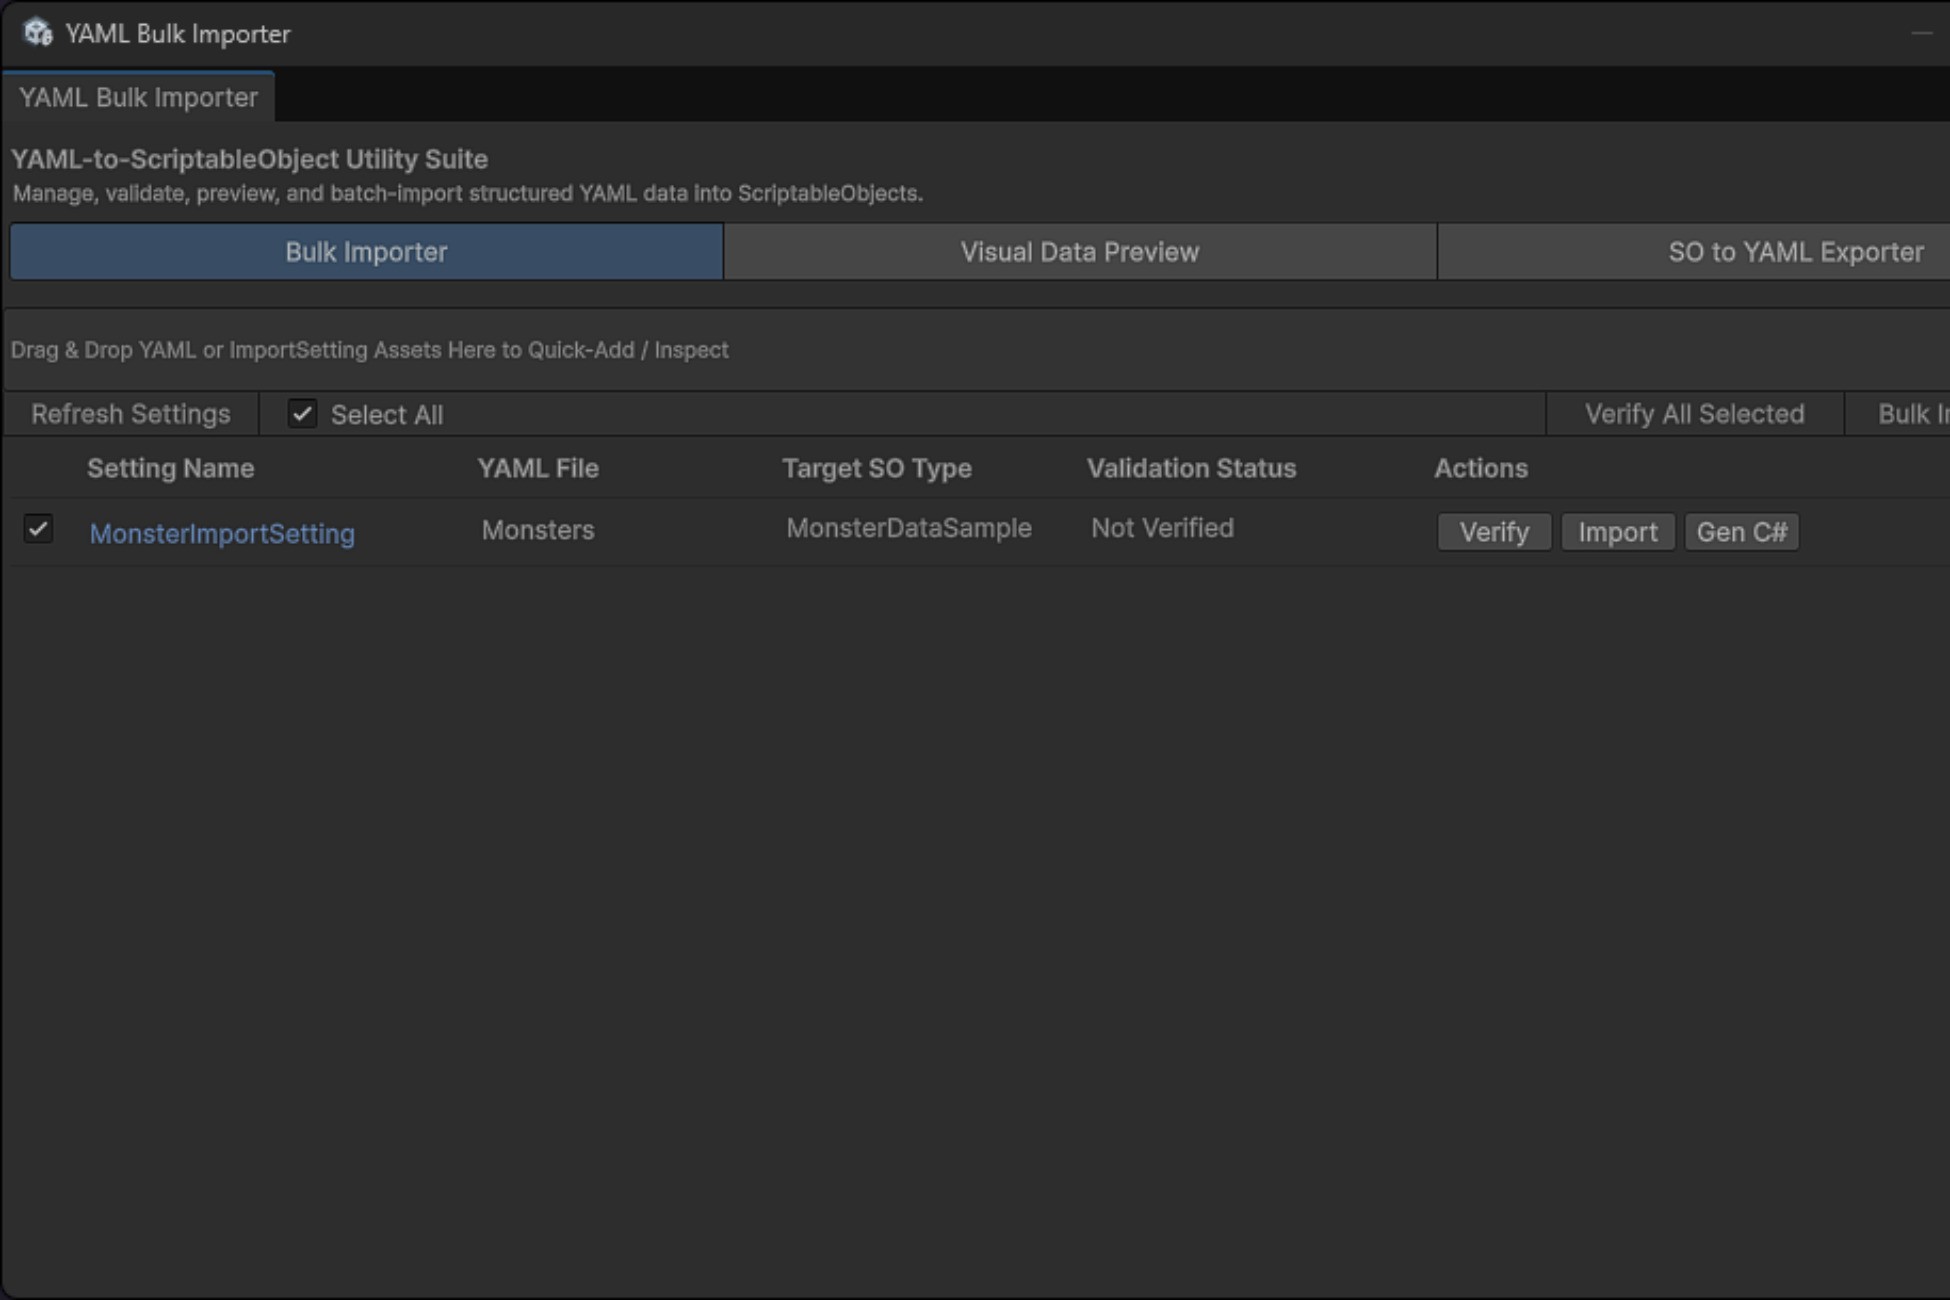1950x1300 pixels.
Task: Click the YAML-to-ScriptableObject Utility Suite heading
Action: pyautogui.click(x=250, y=159)
